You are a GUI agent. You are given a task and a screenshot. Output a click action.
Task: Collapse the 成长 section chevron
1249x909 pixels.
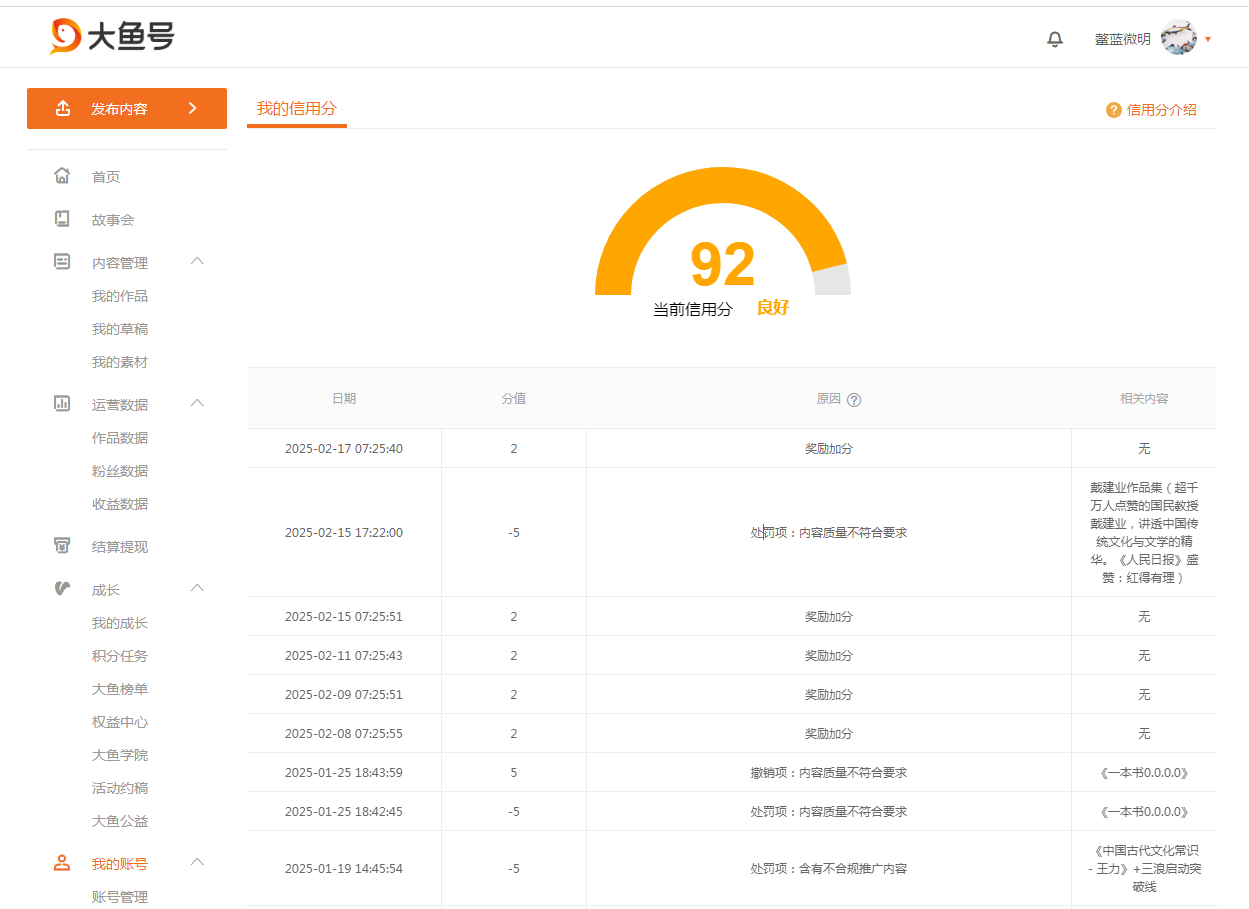coord(197,588)
